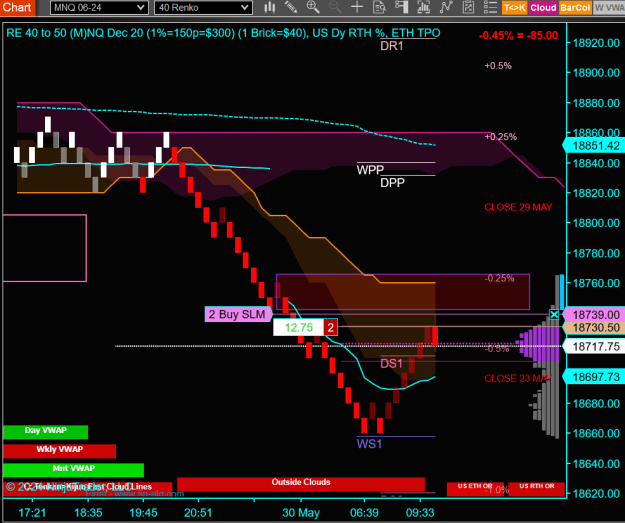This screenshot has width=625, height=523.
Task: Click the 18640.00 price axis label
Action: (596, 464)
